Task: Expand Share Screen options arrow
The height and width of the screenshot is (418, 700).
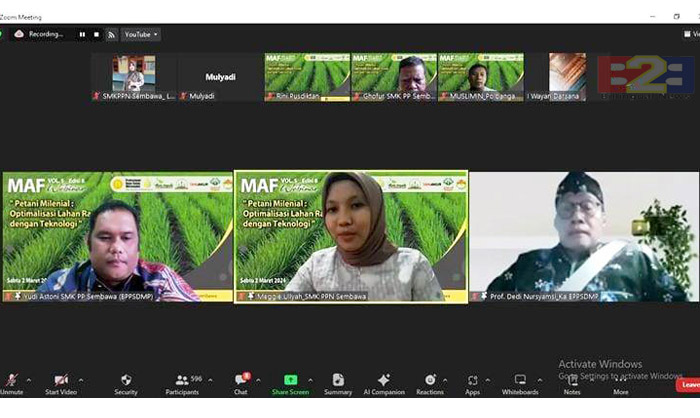Action: point(310,380)
